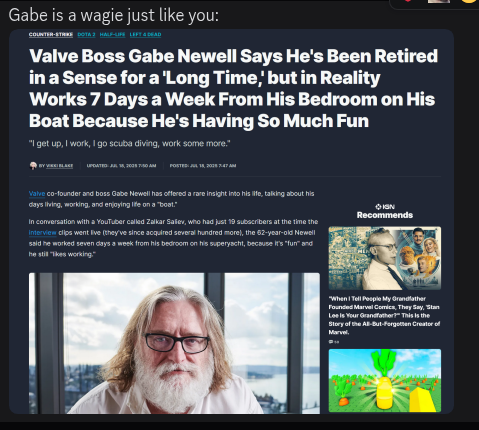Click the Recommends sidebar heading
The width and height of the screenshot is (479, 430).
coord(385,215)
